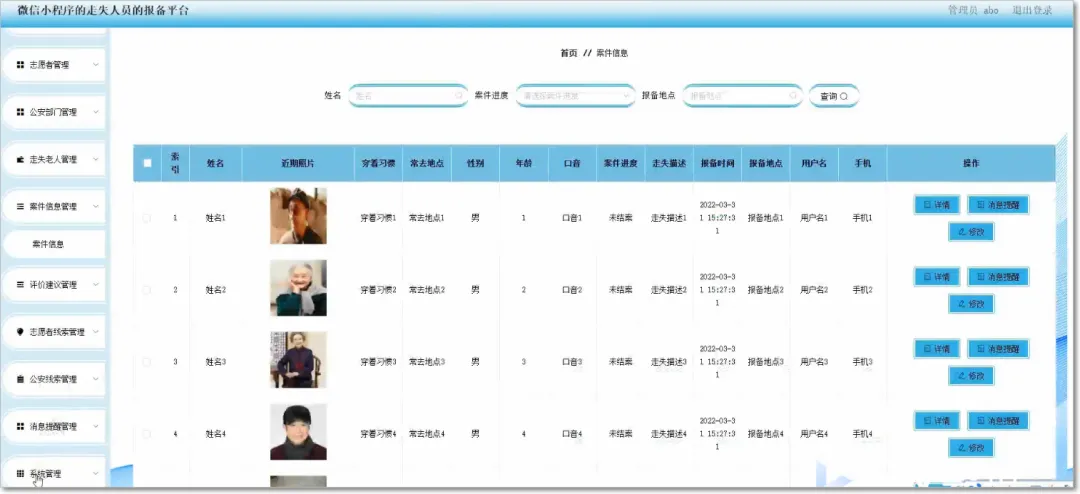The image size is (1080, 494).
Task: Select the cell 走失描述1
Action: 669,218
